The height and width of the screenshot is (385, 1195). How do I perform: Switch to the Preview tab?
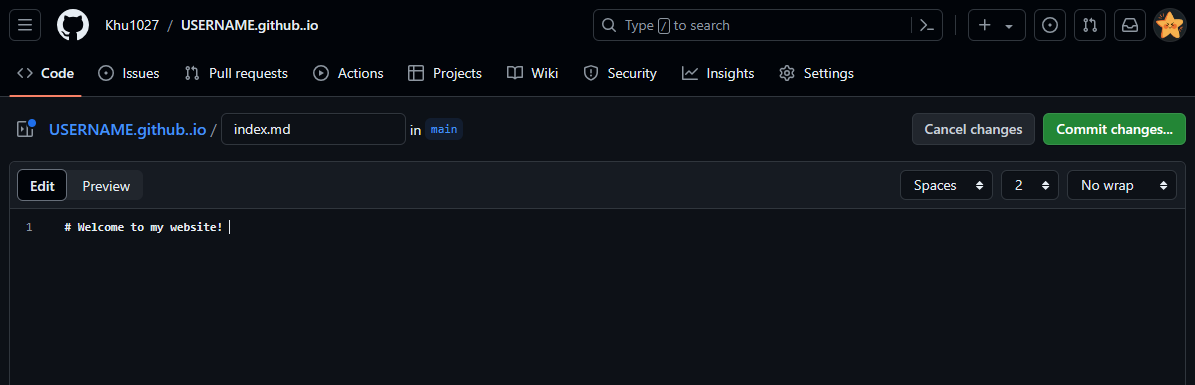[x=106, y=186]
